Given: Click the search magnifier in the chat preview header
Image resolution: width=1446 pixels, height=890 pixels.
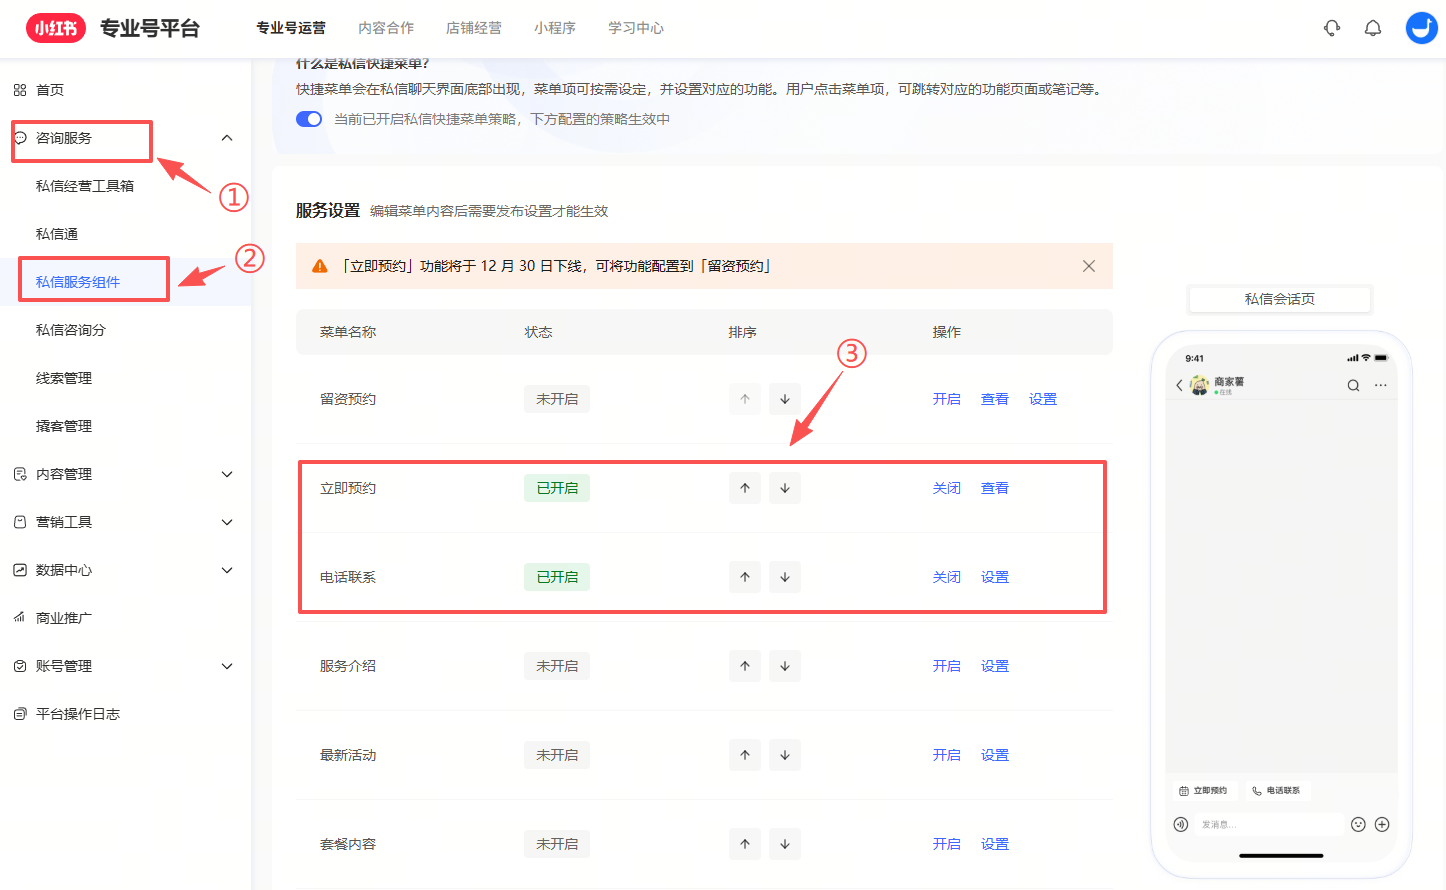Looking at the screenshot, I should tap(1353, 384).
